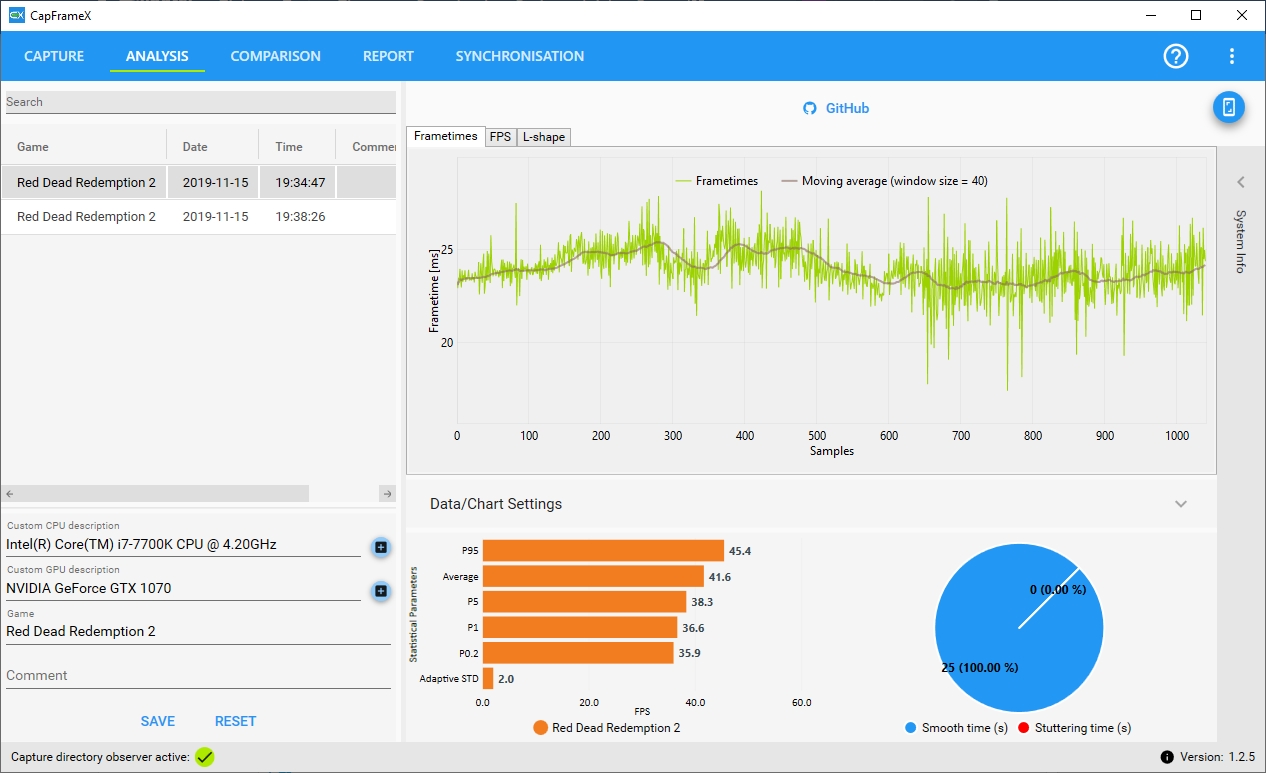Click the Comment column header
The height and width of the screenshot is (773, 1266).
(374, 147)
